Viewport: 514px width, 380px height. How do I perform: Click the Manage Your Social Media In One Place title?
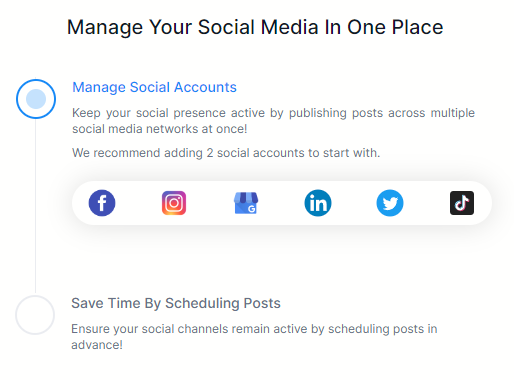coord(255,27)
